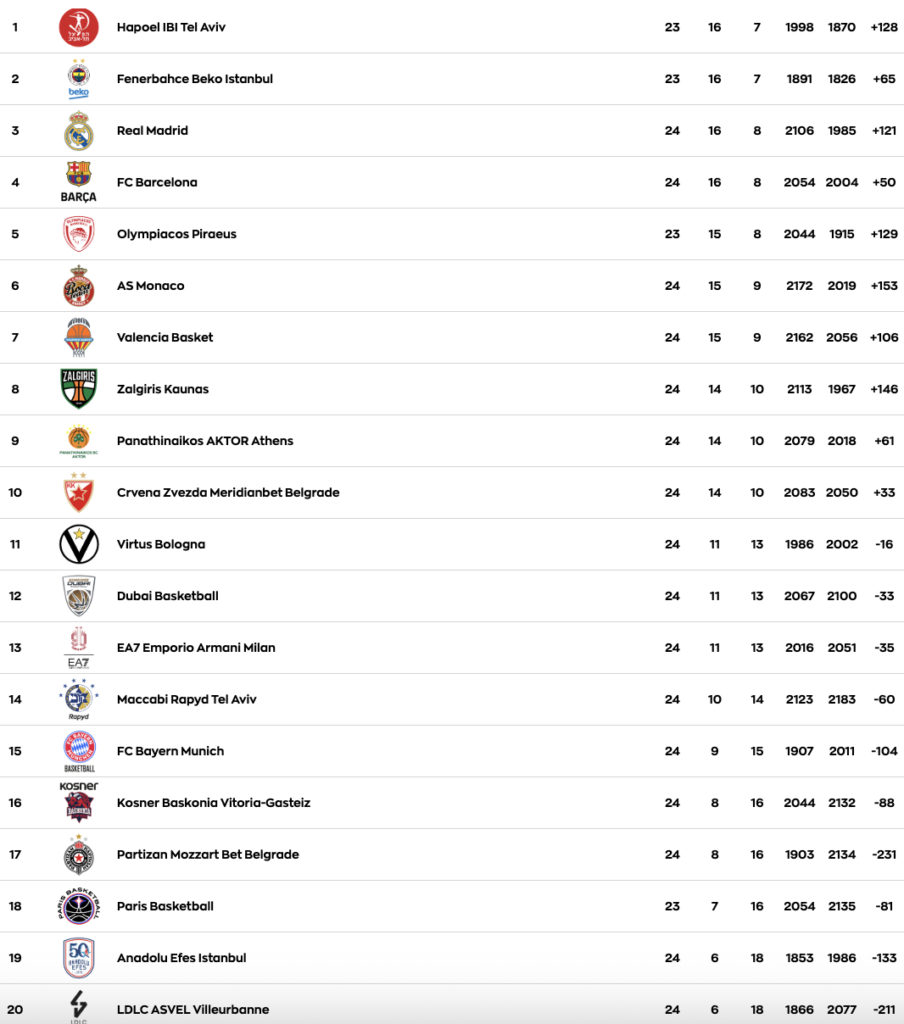Viewport: 904px width, 1024px height.
Task: Click the Virtus Bologna black V logo
Action: pyautogui.click(x=78, y=544)
